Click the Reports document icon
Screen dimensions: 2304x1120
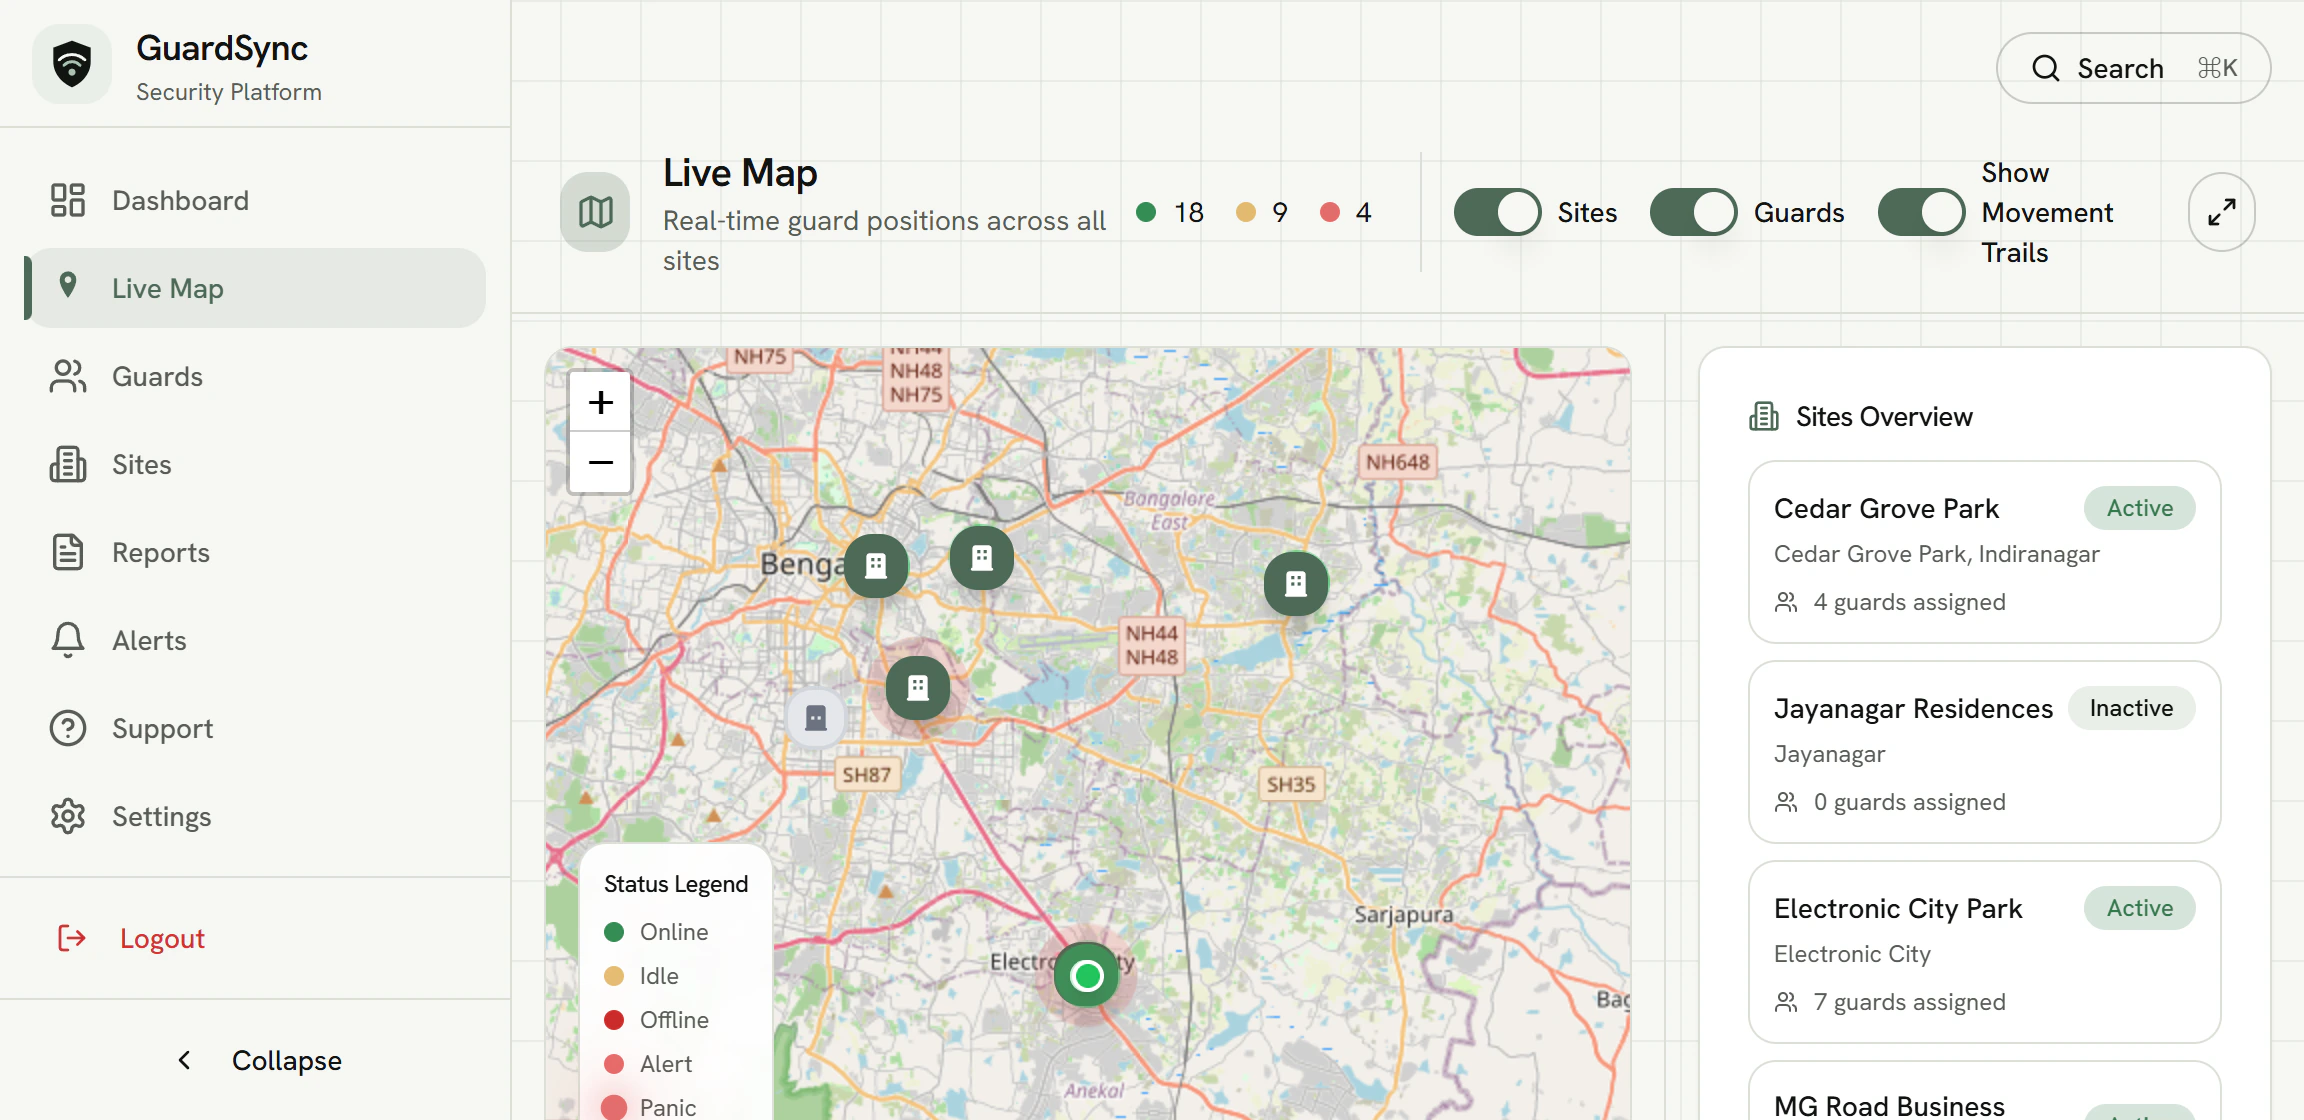tap(68, 552)
